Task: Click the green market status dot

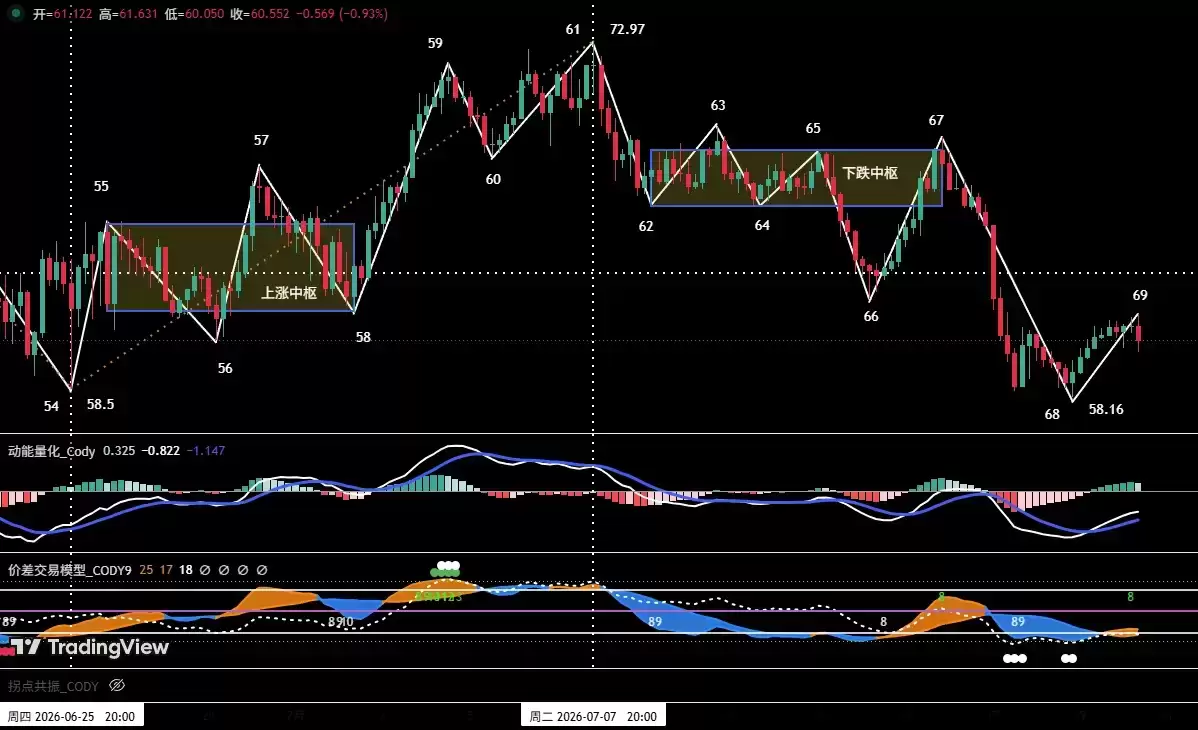Action: pos(15,13)
